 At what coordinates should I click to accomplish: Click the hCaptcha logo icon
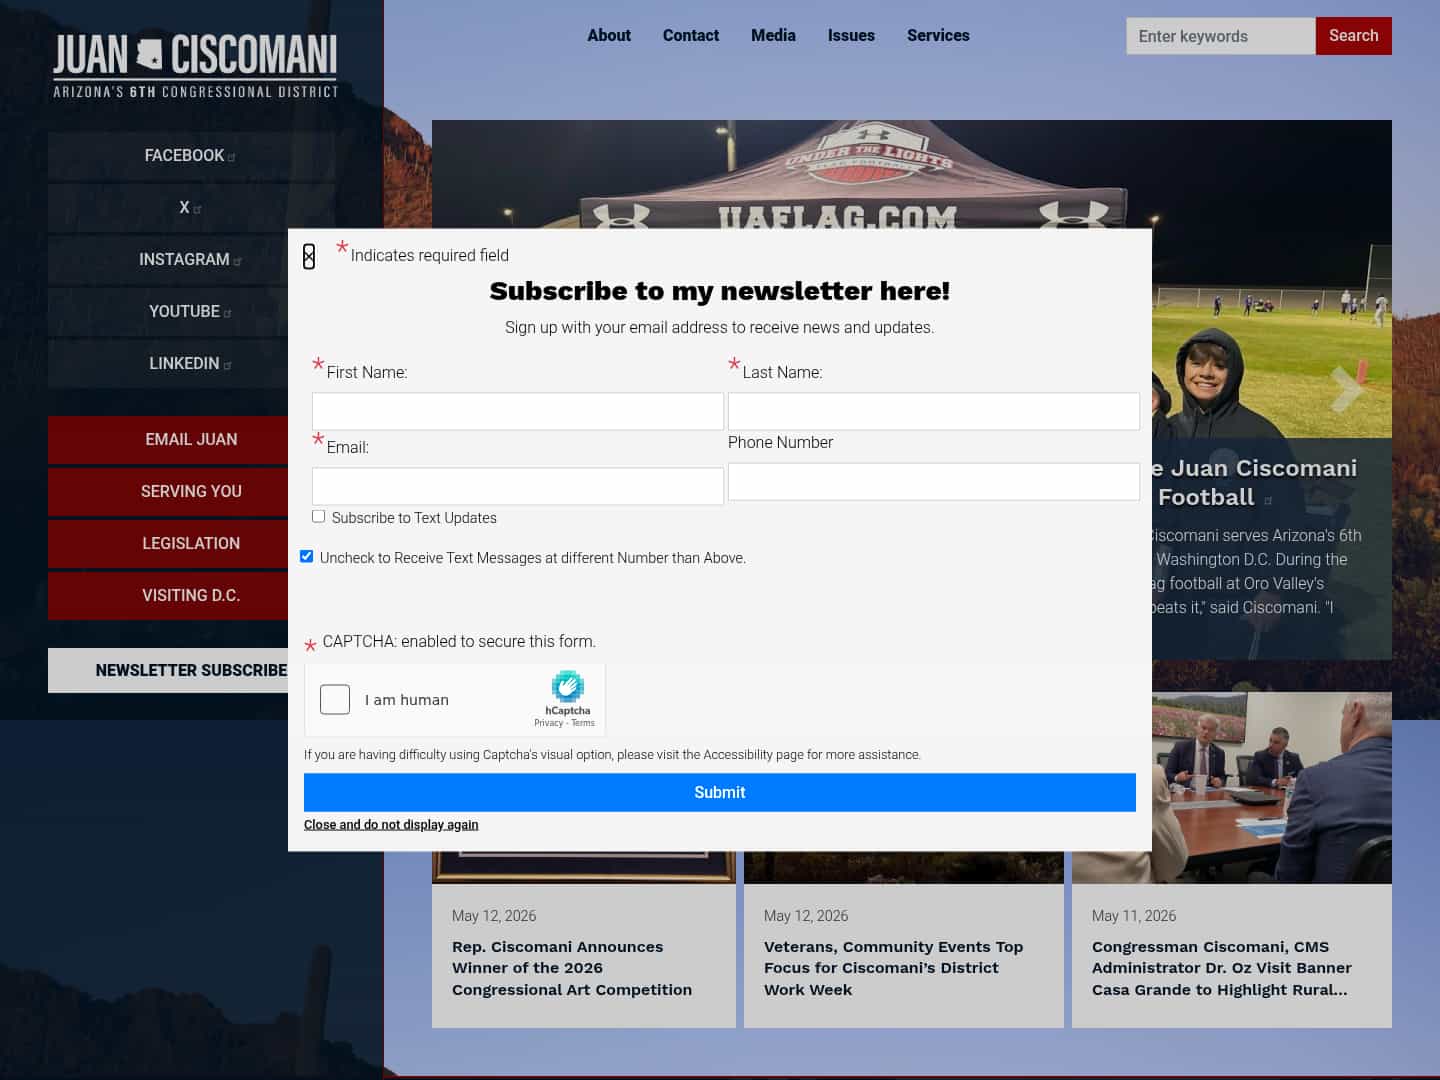(x=567, y=687)
